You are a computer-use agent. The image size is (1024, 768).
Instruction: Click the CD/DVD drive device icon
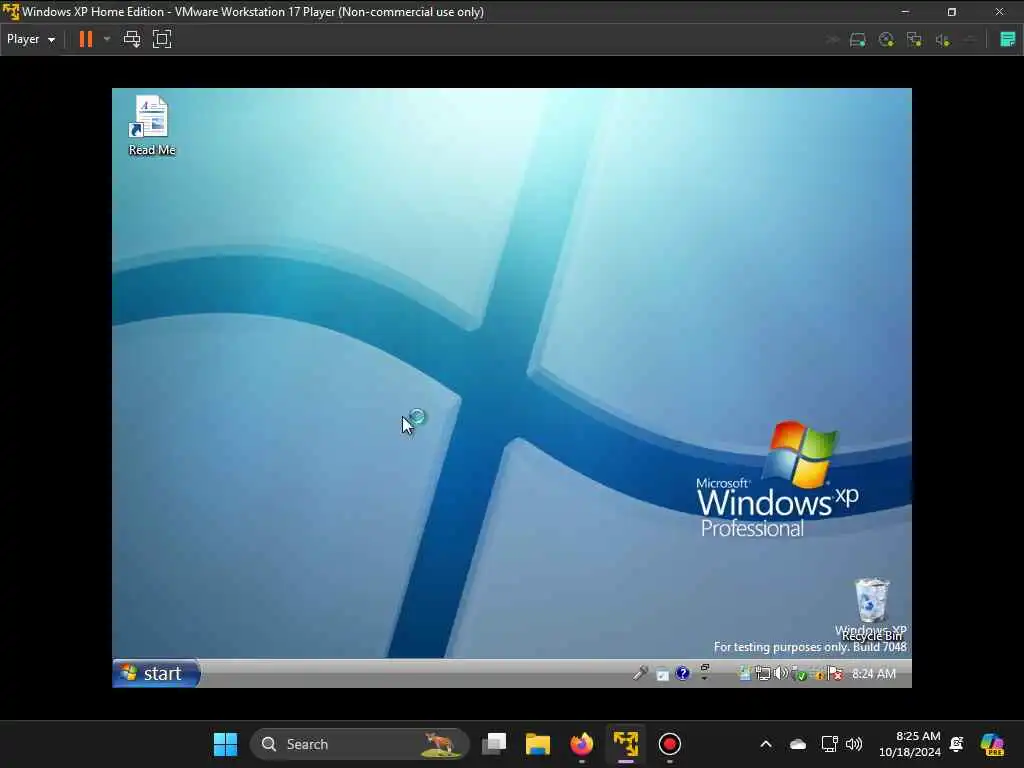(886, 40)
